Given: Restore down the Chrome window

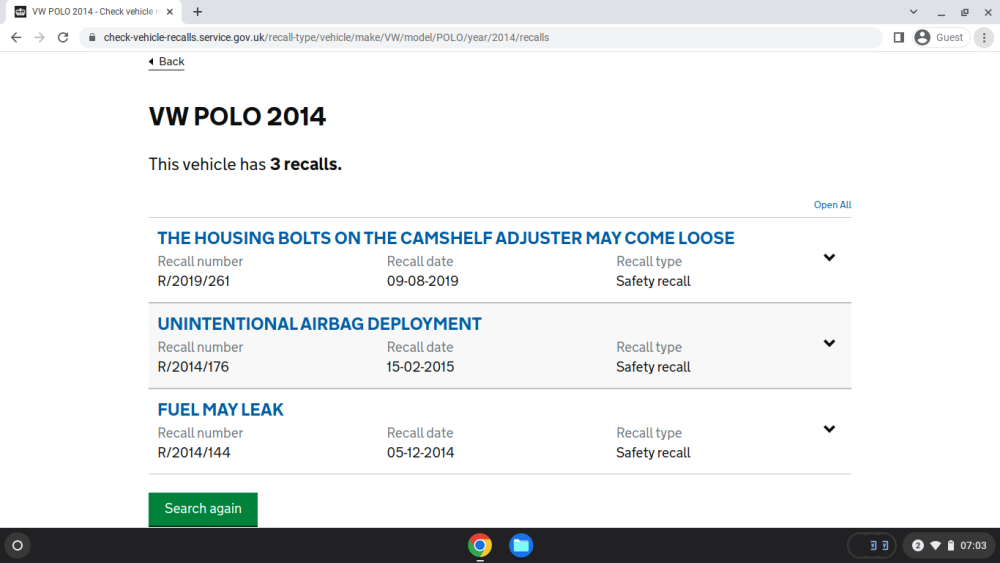Looking at the screenshot, I should pos(964,11).
